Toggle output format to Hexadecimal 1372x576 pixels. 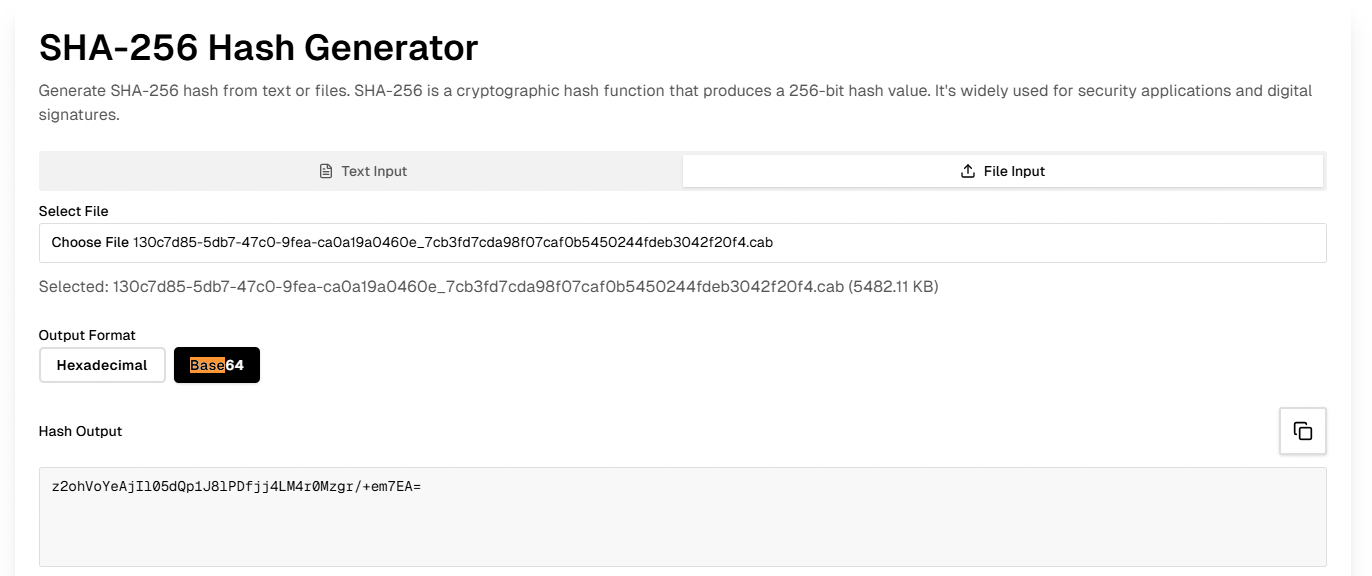[x=101, y=364]
